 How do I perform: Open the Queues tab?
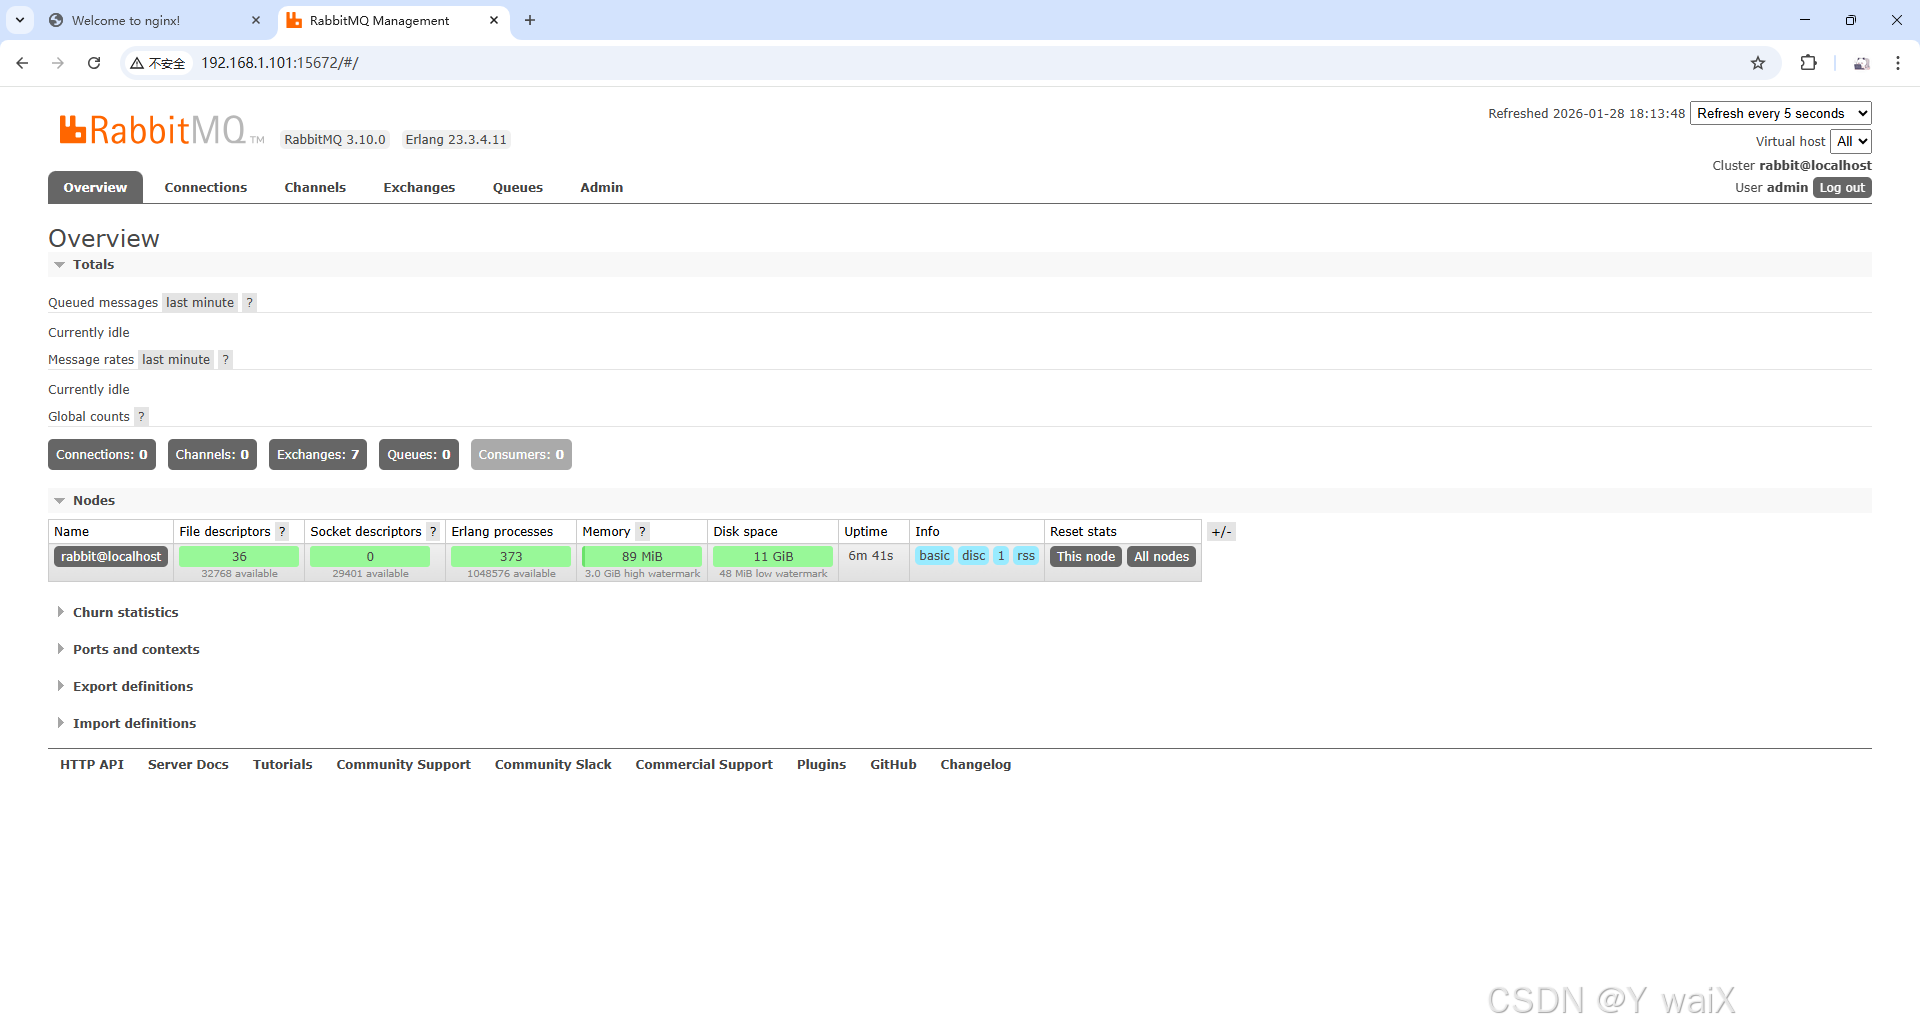(x=518, y=188)
